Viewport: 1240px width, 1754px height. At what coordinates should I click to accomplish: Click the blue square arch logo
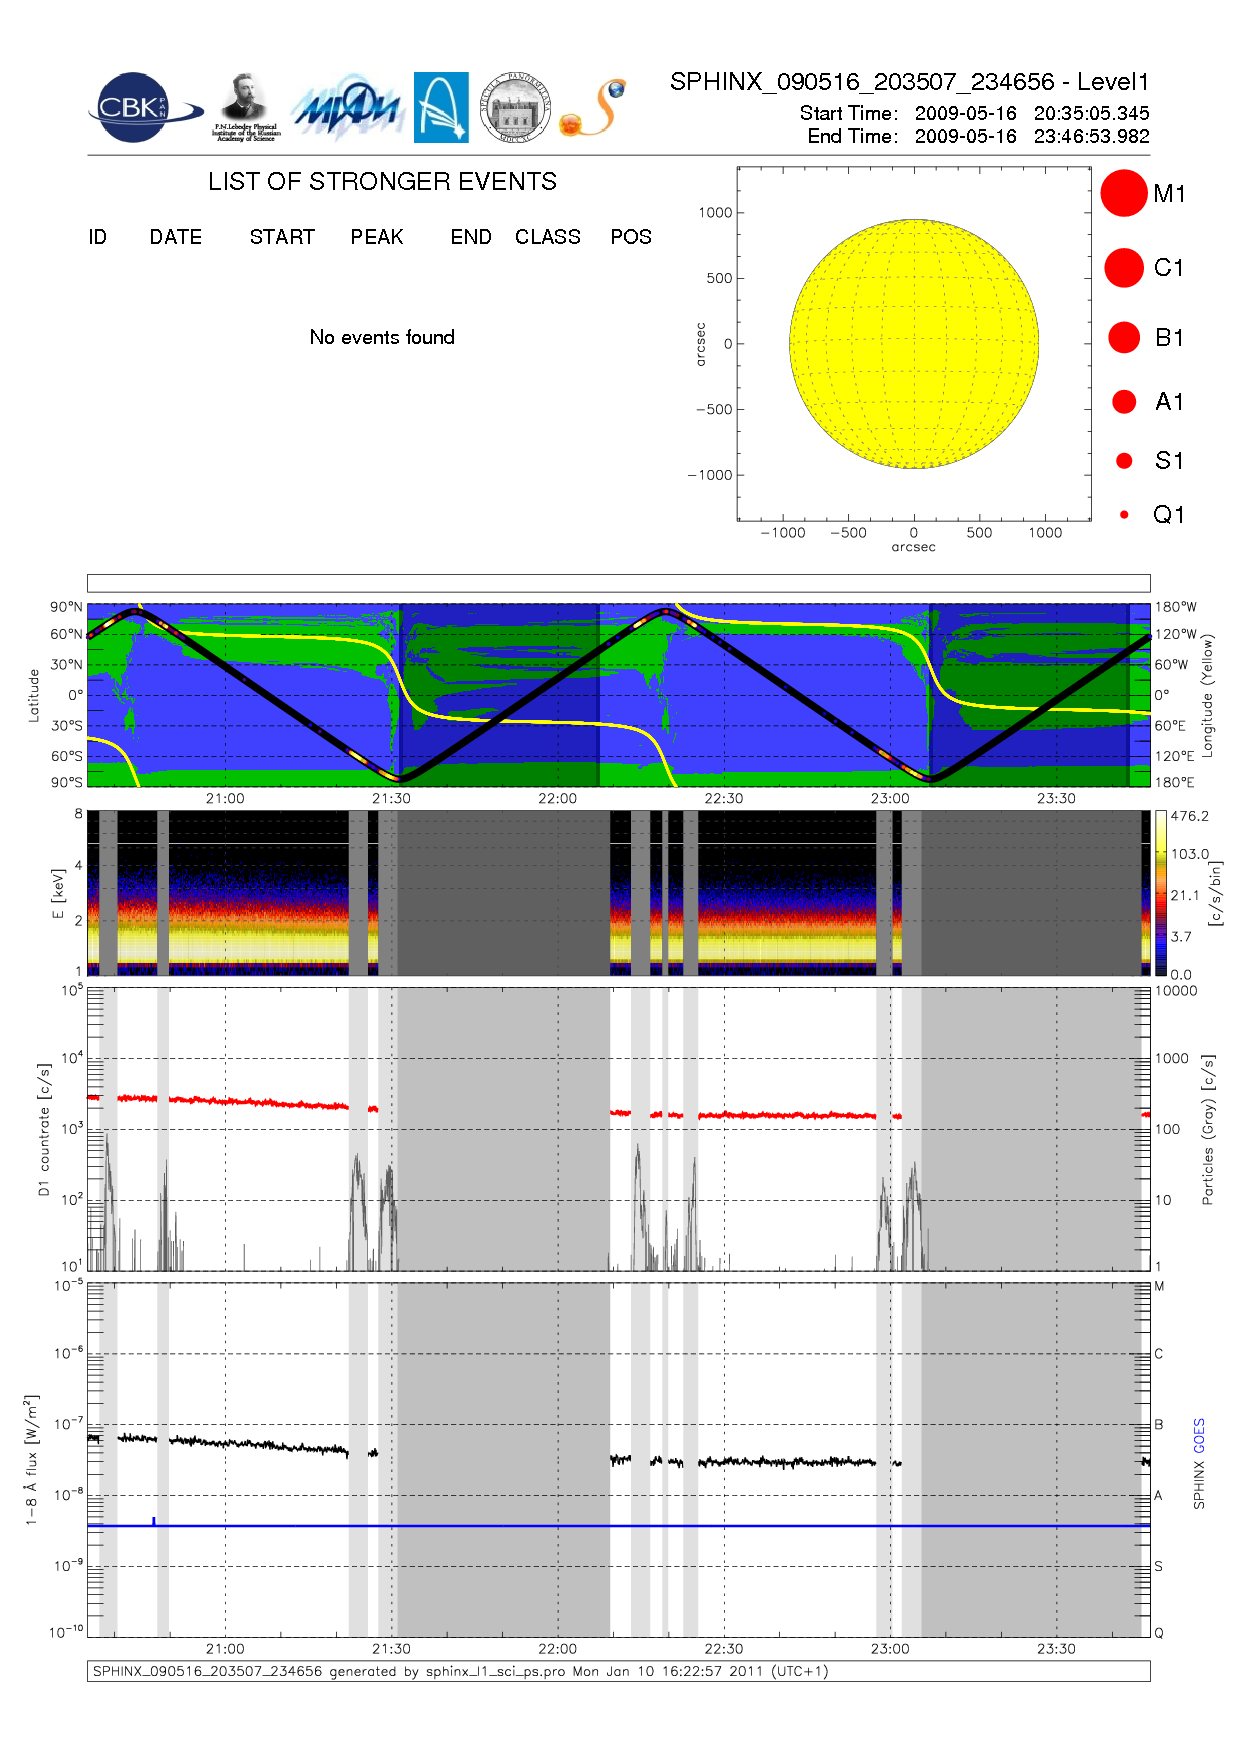coord(441,107)
